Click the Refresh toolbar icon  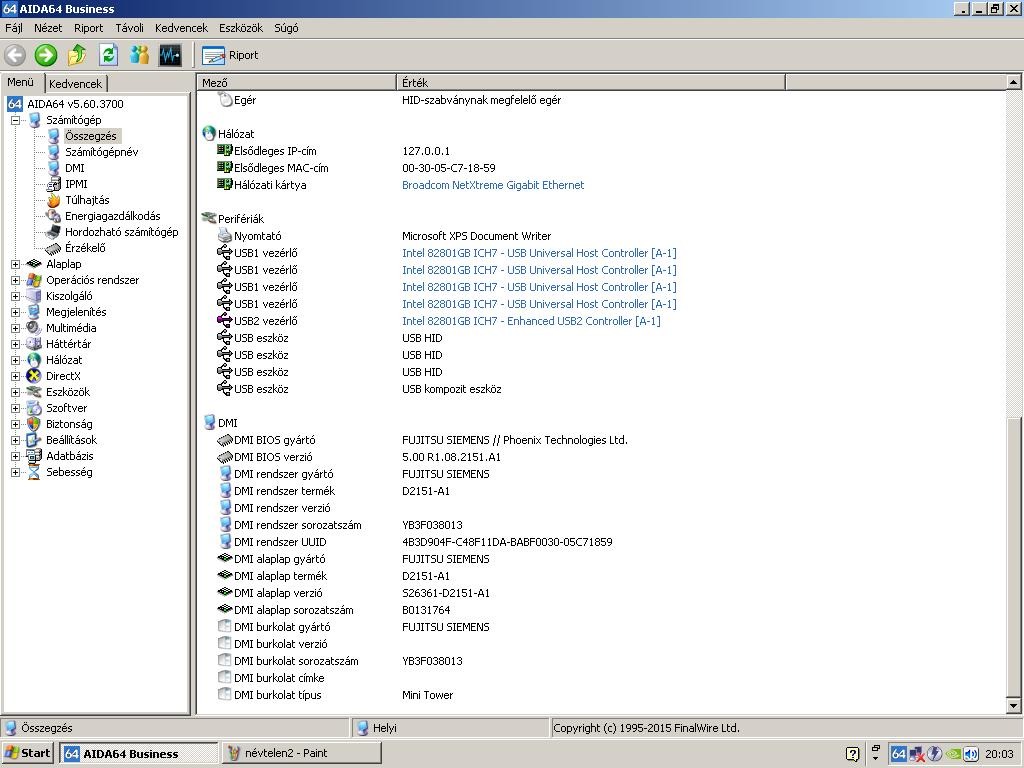[x=108, y=56]
